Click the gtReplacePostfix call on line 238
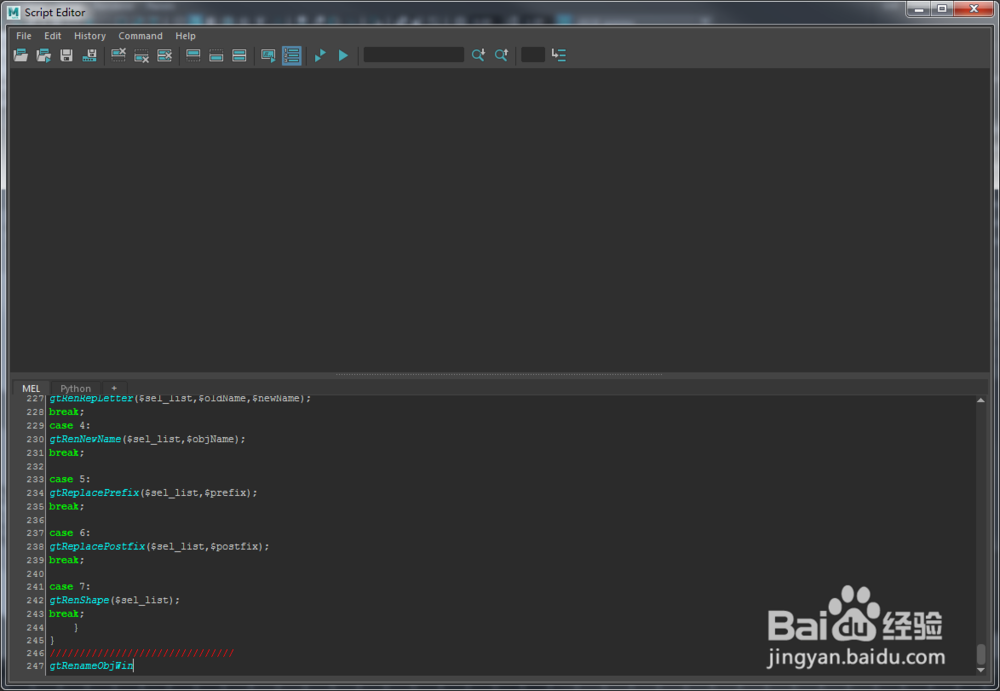Viewport: 1000px width, 691px height. [97, 546]
